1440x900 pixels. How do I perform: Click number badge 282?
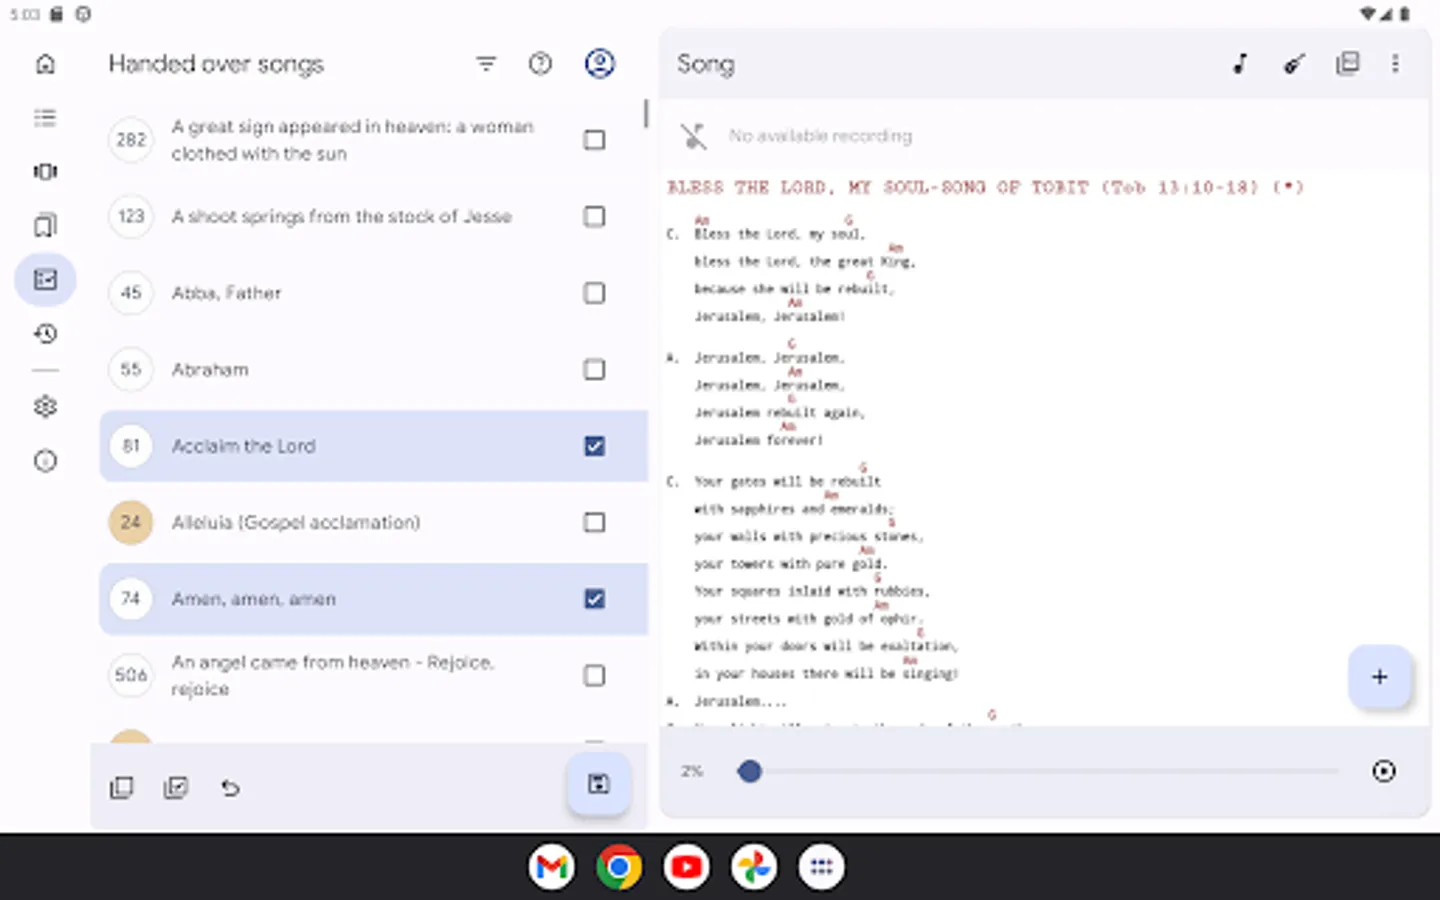click(x=131, y=140)
